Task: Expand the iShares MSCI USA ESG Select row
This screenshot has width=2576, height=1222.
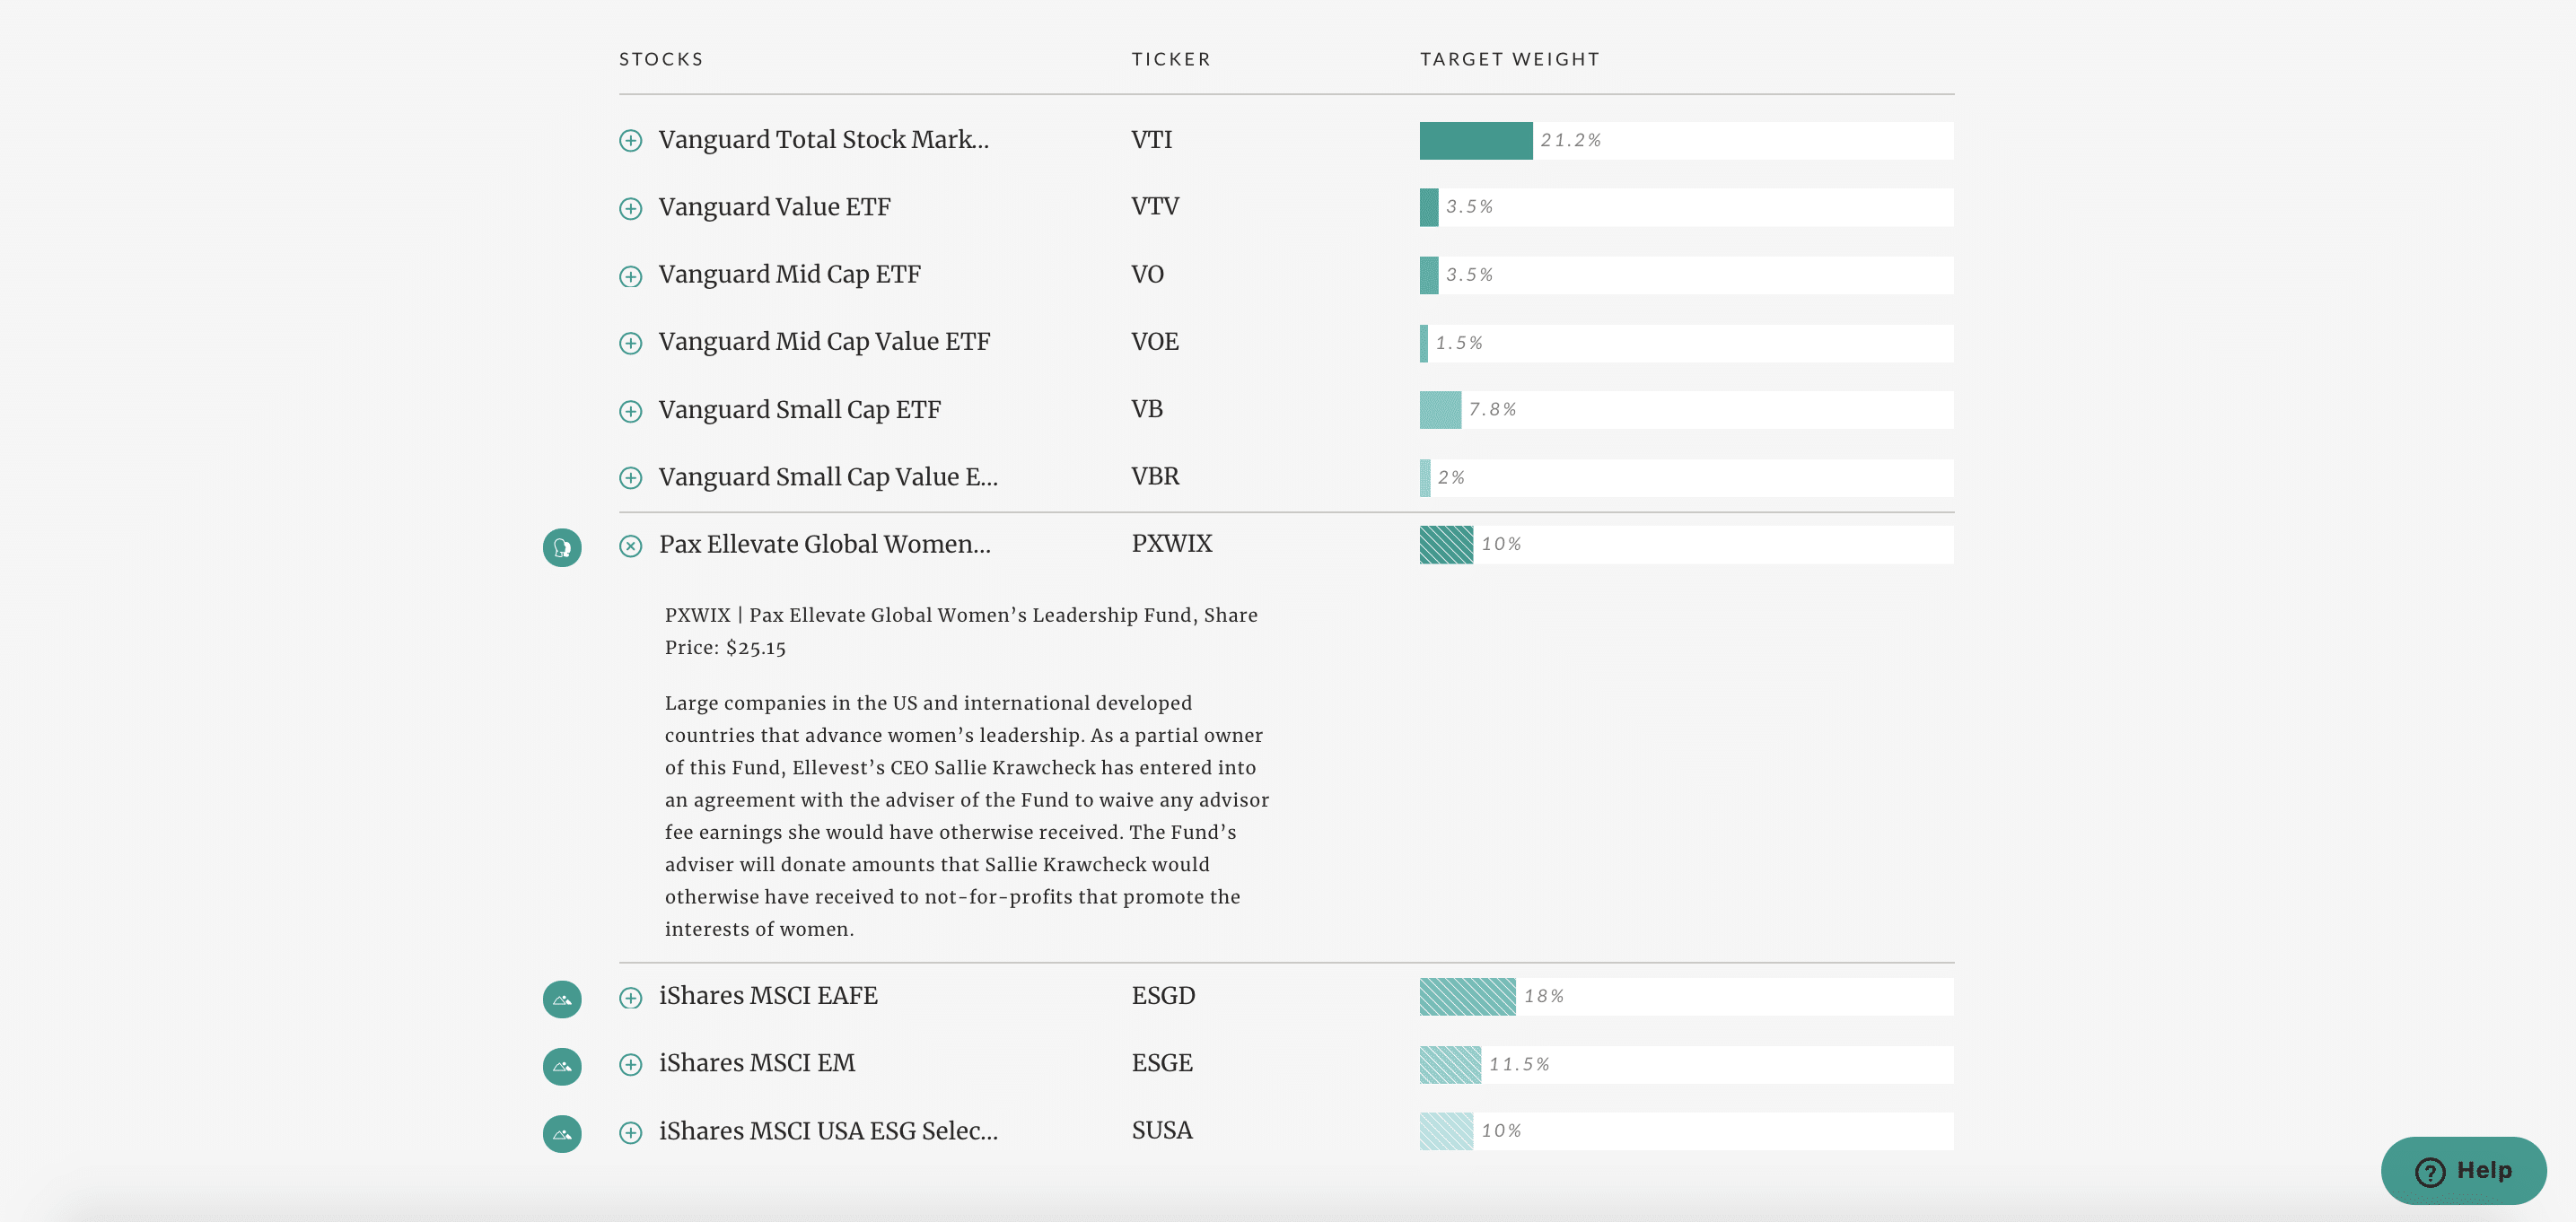Action: tap(630, 1132)
